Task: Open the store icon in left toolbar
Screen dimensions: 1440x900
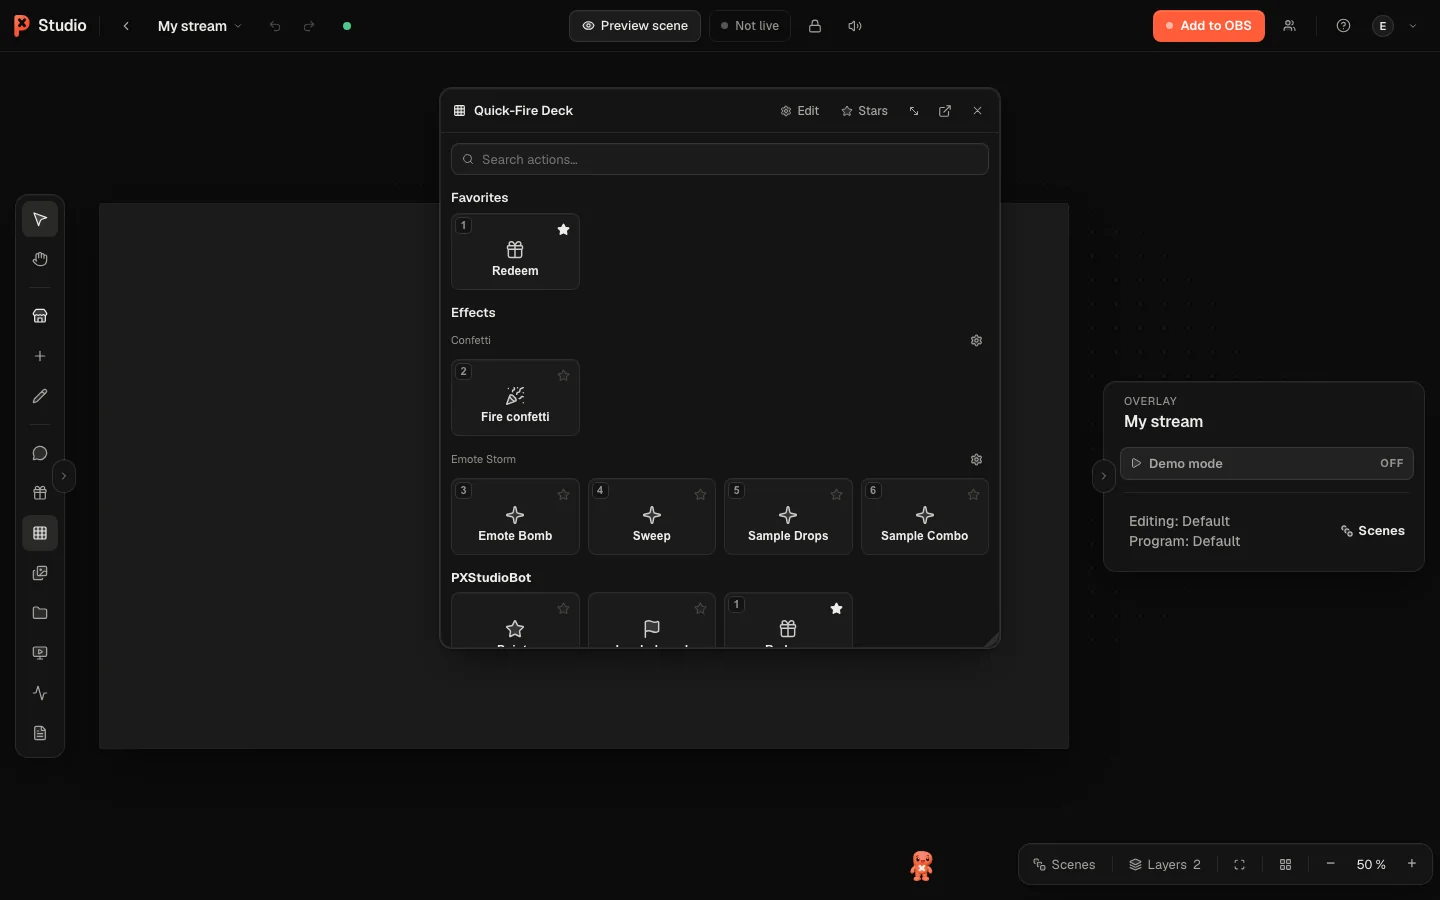Action: [x=40, y=316]
